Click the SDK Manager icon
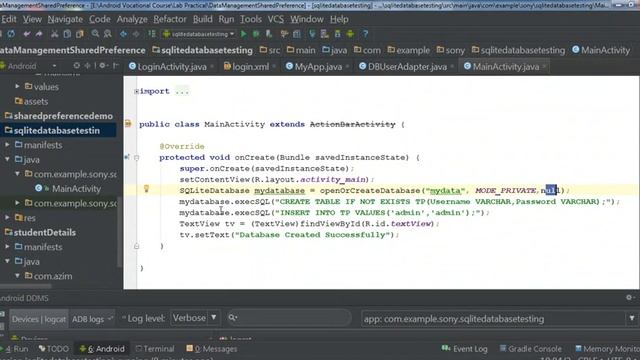The height and width of the screenshot is (360, 640). pos(338,34)
